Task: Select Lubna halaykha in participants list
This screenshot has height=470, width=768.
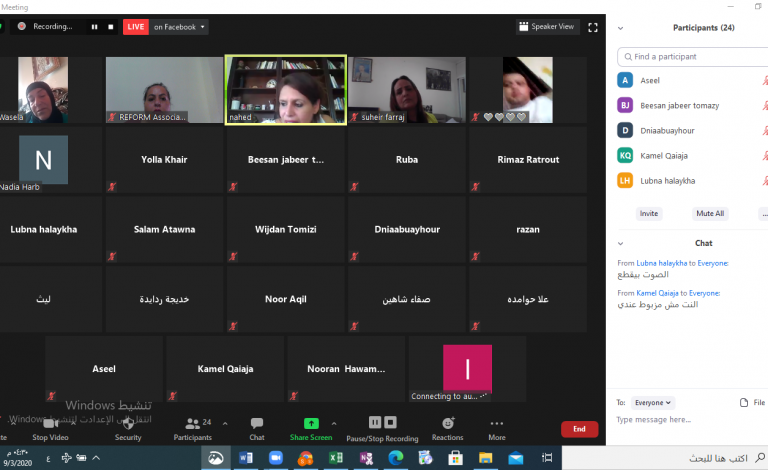Action: (693, 181)
